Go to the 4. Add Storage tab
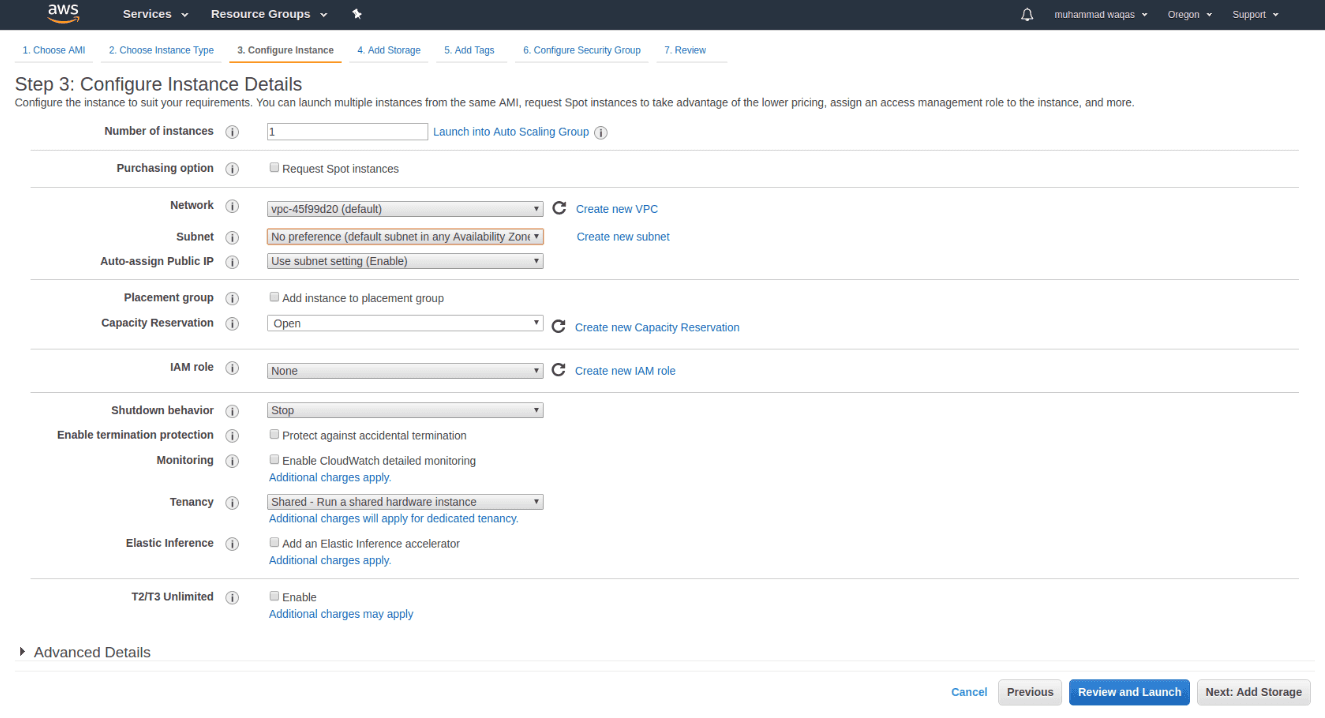This screenshot has height=718, width=1325. click(389, 50)
